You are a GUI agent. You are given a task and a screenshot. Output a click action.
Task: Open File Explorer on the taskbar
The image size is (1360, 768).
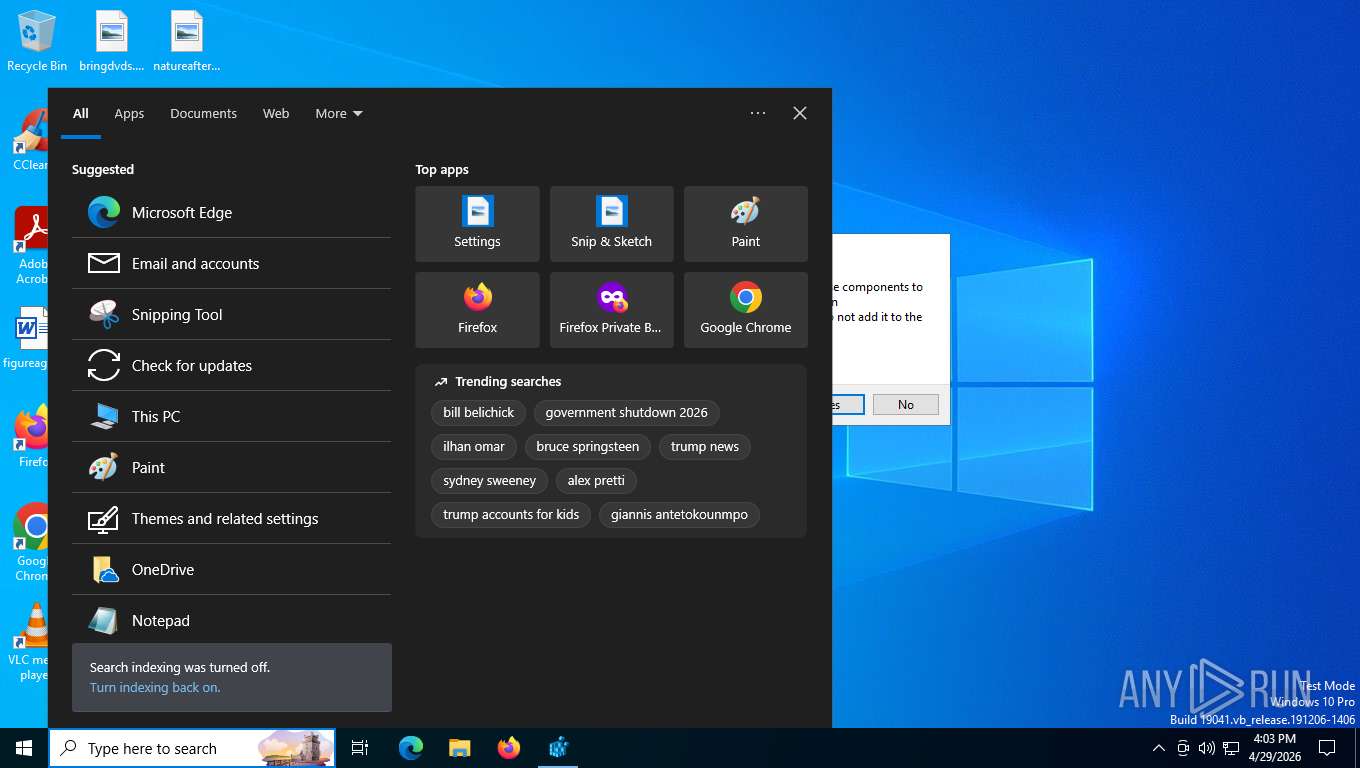459,748
